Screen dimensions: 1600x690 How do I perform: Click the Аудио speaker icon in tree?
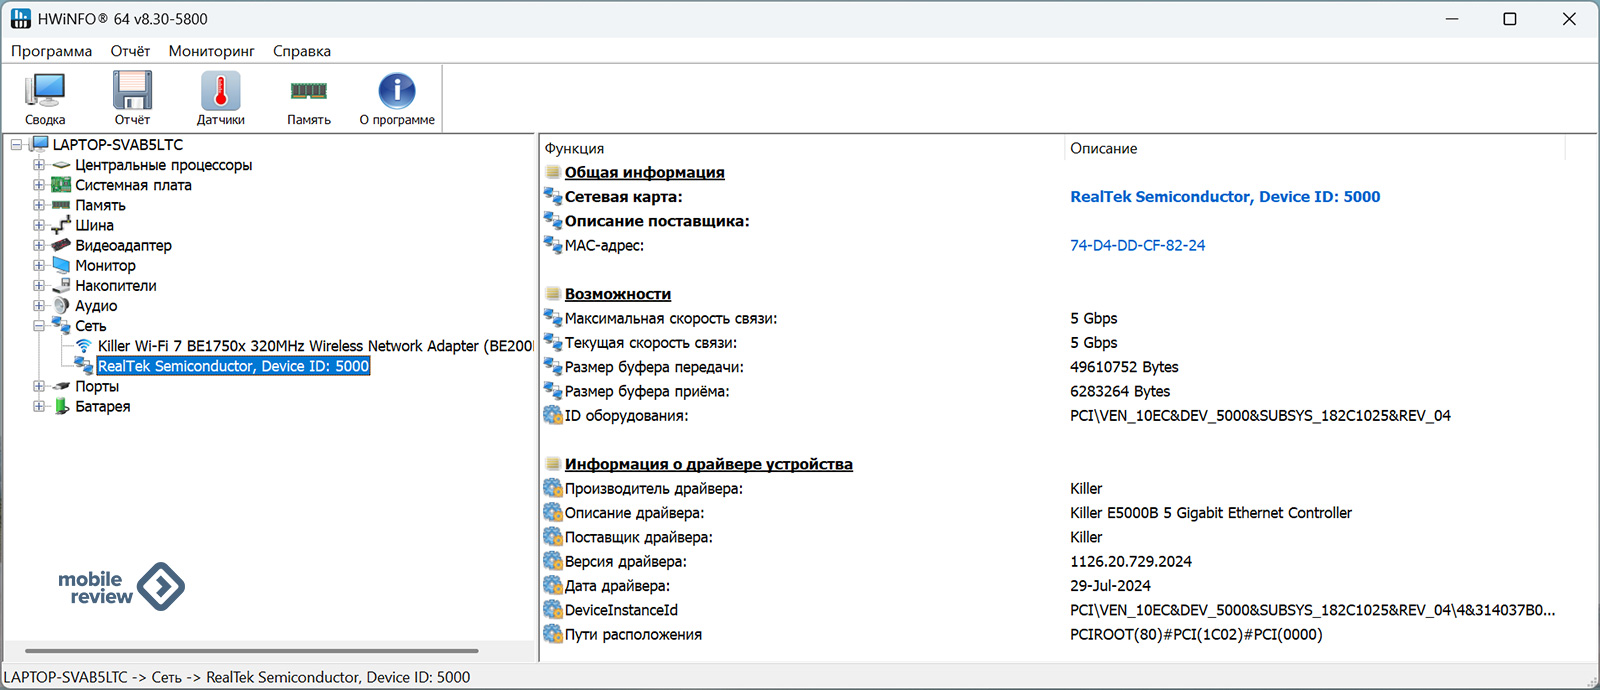pyautogui.click(x=62, y=306)
